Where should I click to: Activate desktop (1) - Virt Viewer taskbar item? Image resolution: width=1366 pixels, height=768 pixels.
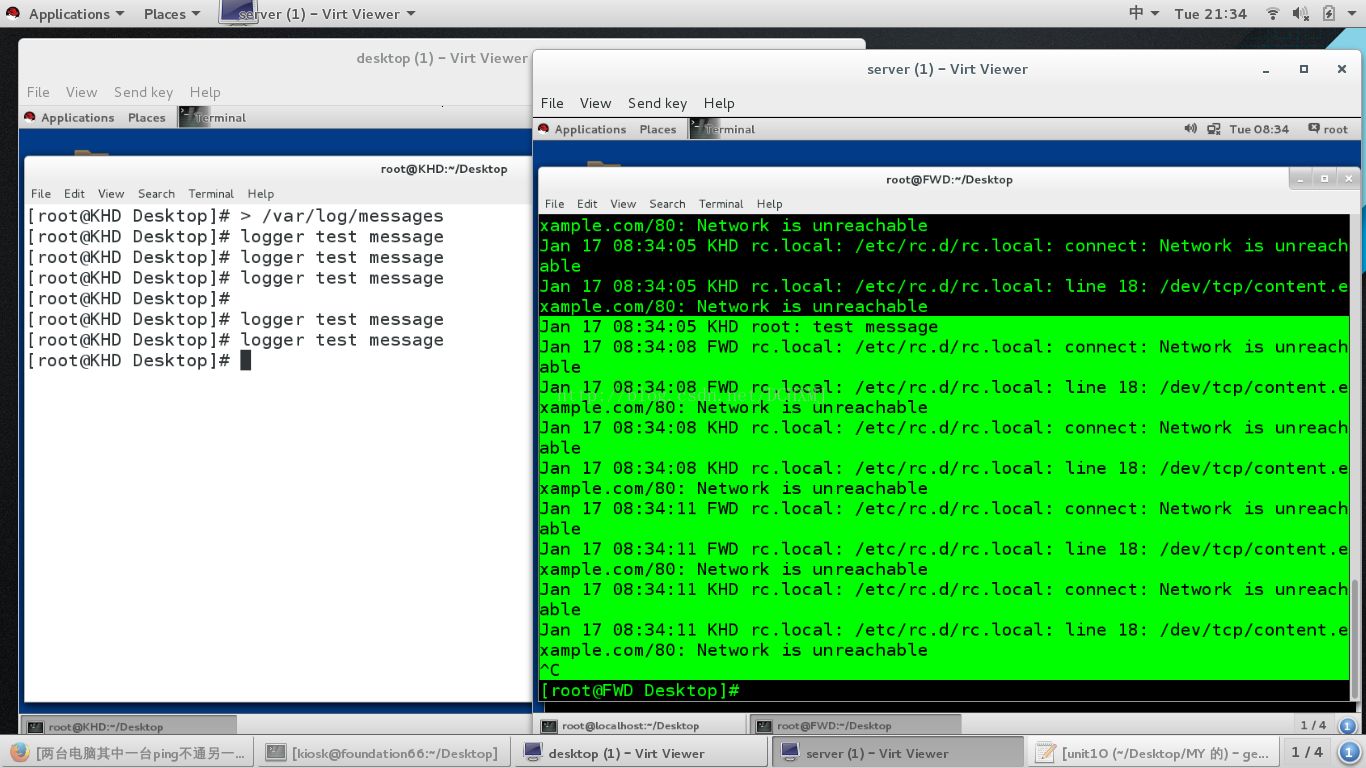640,753
